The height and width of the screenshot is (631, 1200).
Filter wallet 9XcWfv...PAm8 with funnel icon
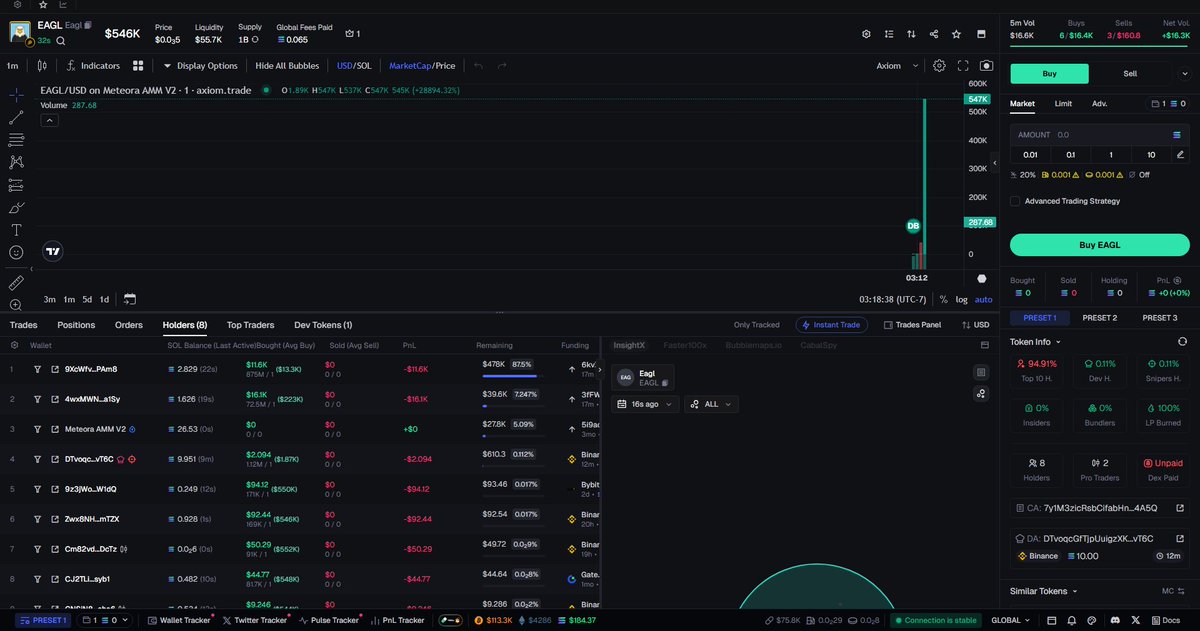click(x=37, y=369)
